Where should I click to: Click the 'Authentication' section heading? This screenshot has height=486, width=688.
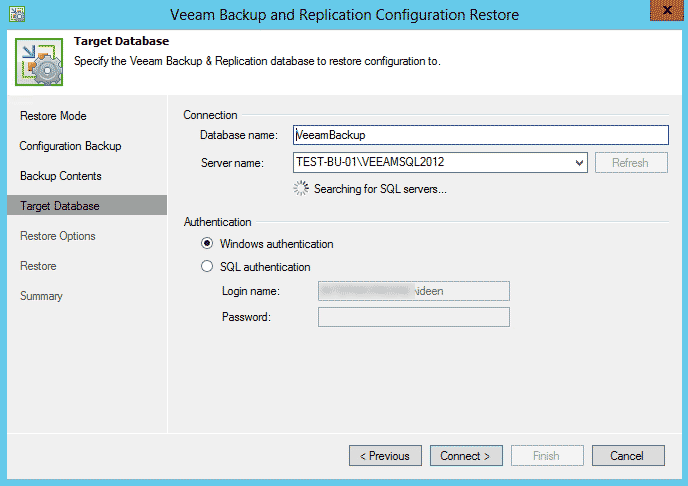(x=217, y=222)
